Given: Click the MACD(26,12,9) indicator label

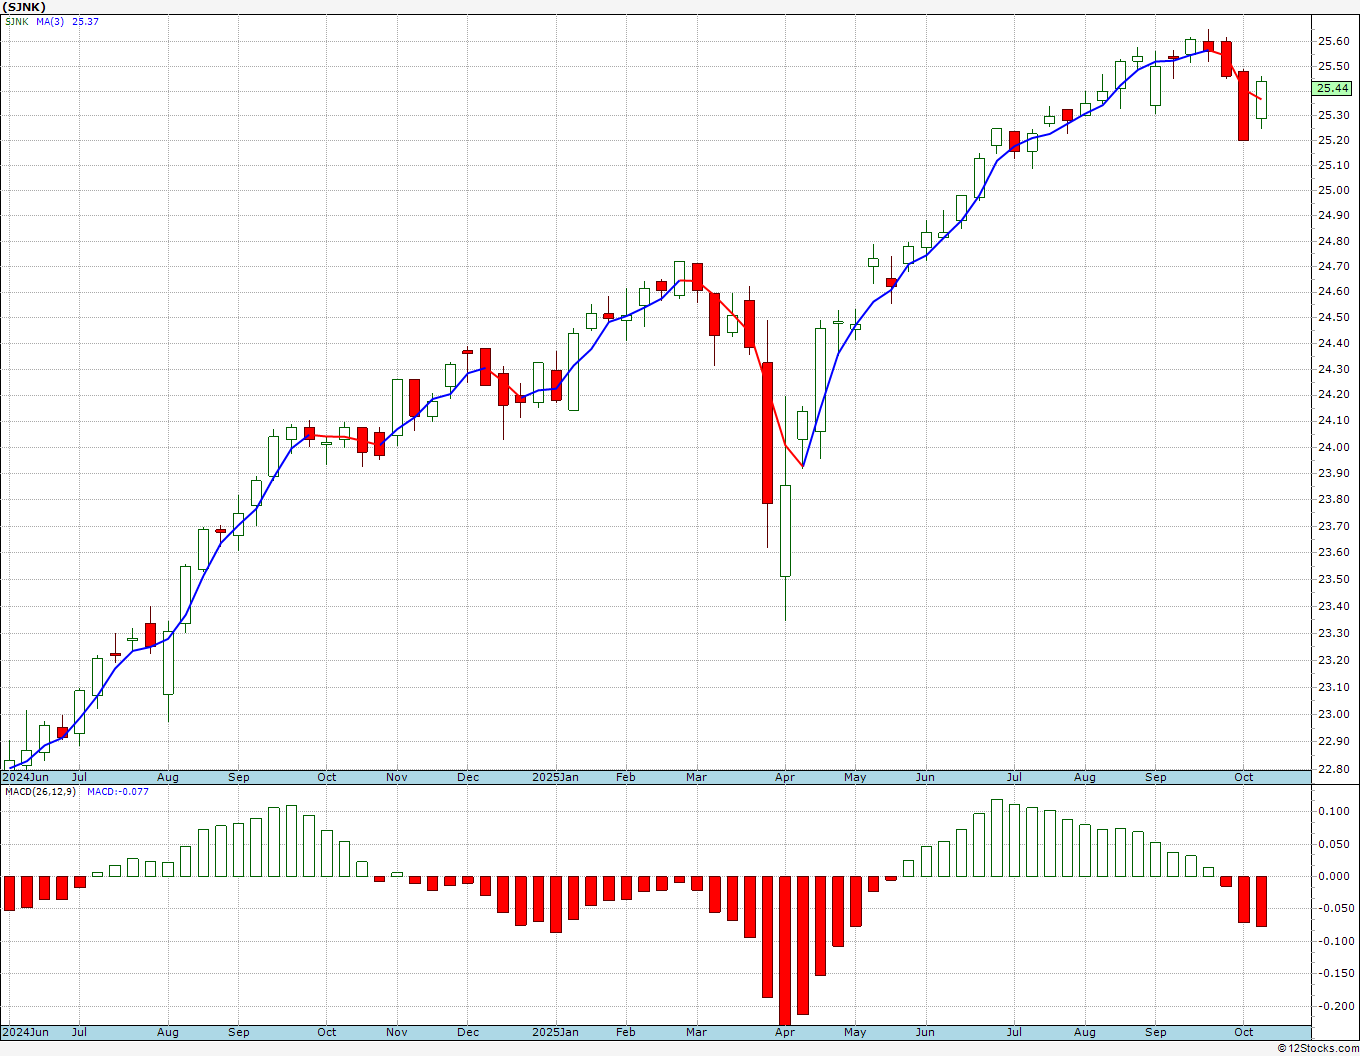Looking at the screenshot, I should click(41, 791).
